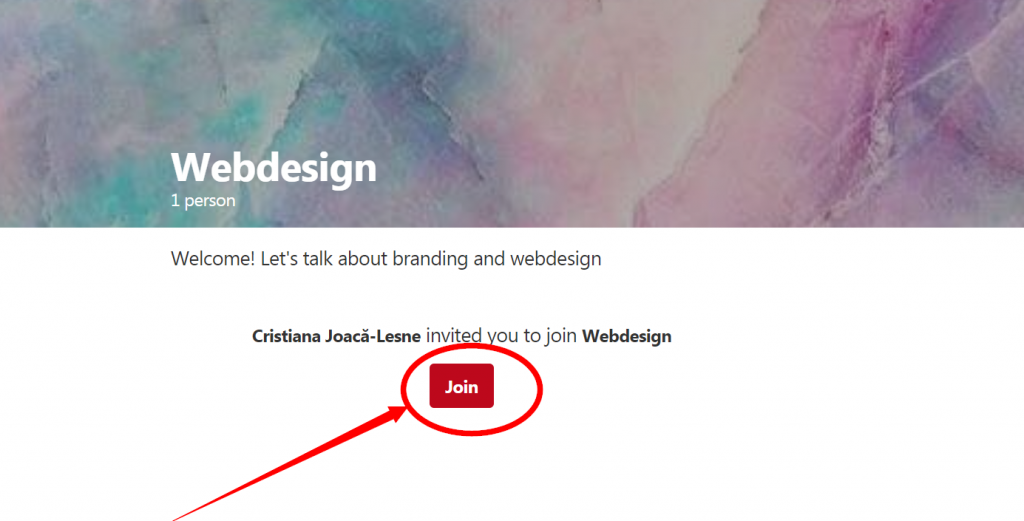The image size is (1024, 521).
Task: Click the letter W of the Webdesign title
Action: pos(190,167)
